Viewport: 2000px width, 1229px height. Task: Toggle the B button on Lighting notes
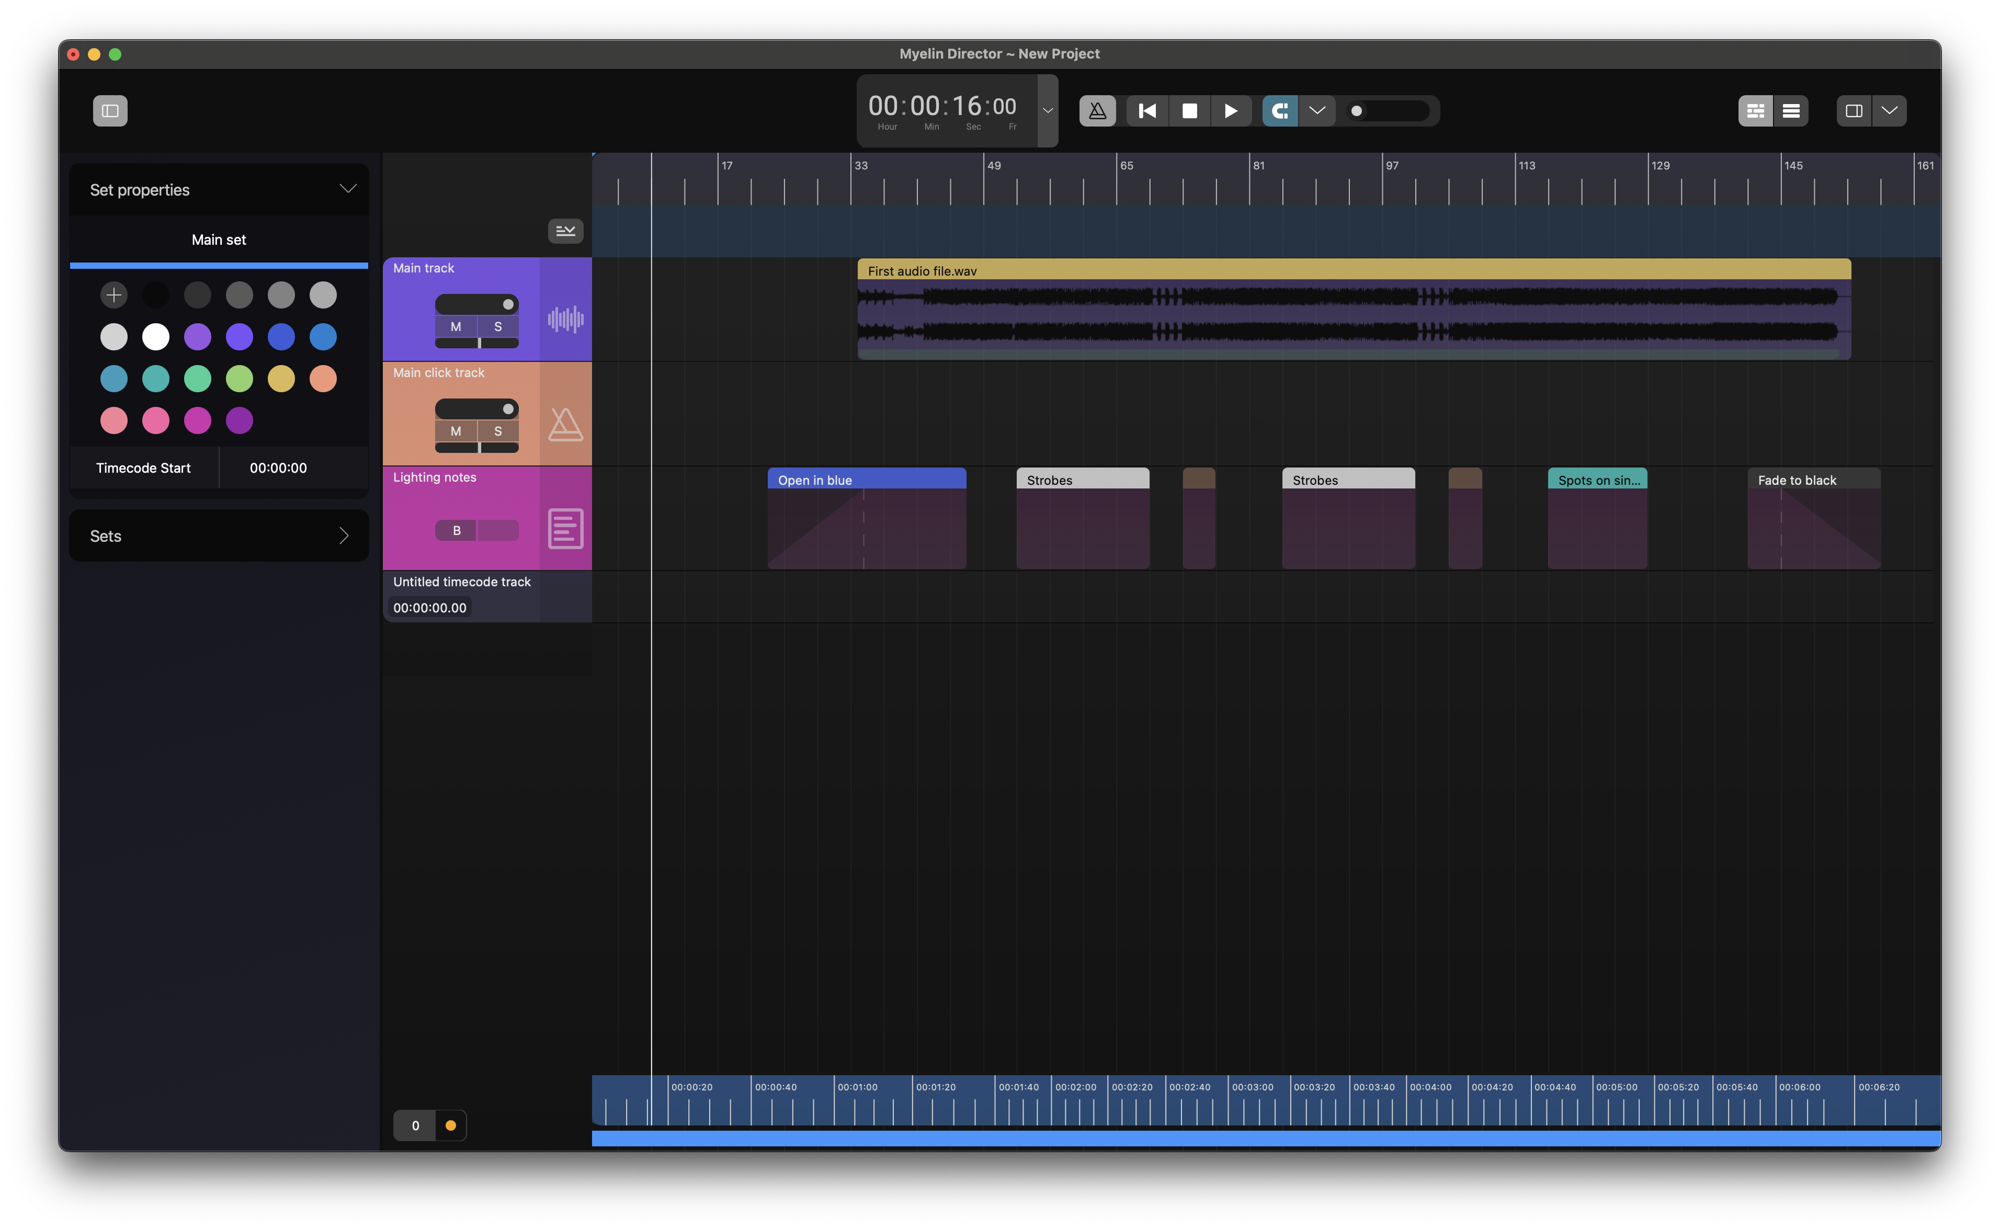tap(457, 531)
